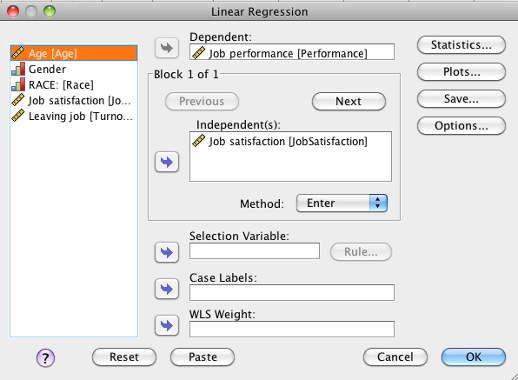Click the arrow button beside the Dependent field
The width and height of the screenshot is (518, 380).
click(x=167, y=48)
